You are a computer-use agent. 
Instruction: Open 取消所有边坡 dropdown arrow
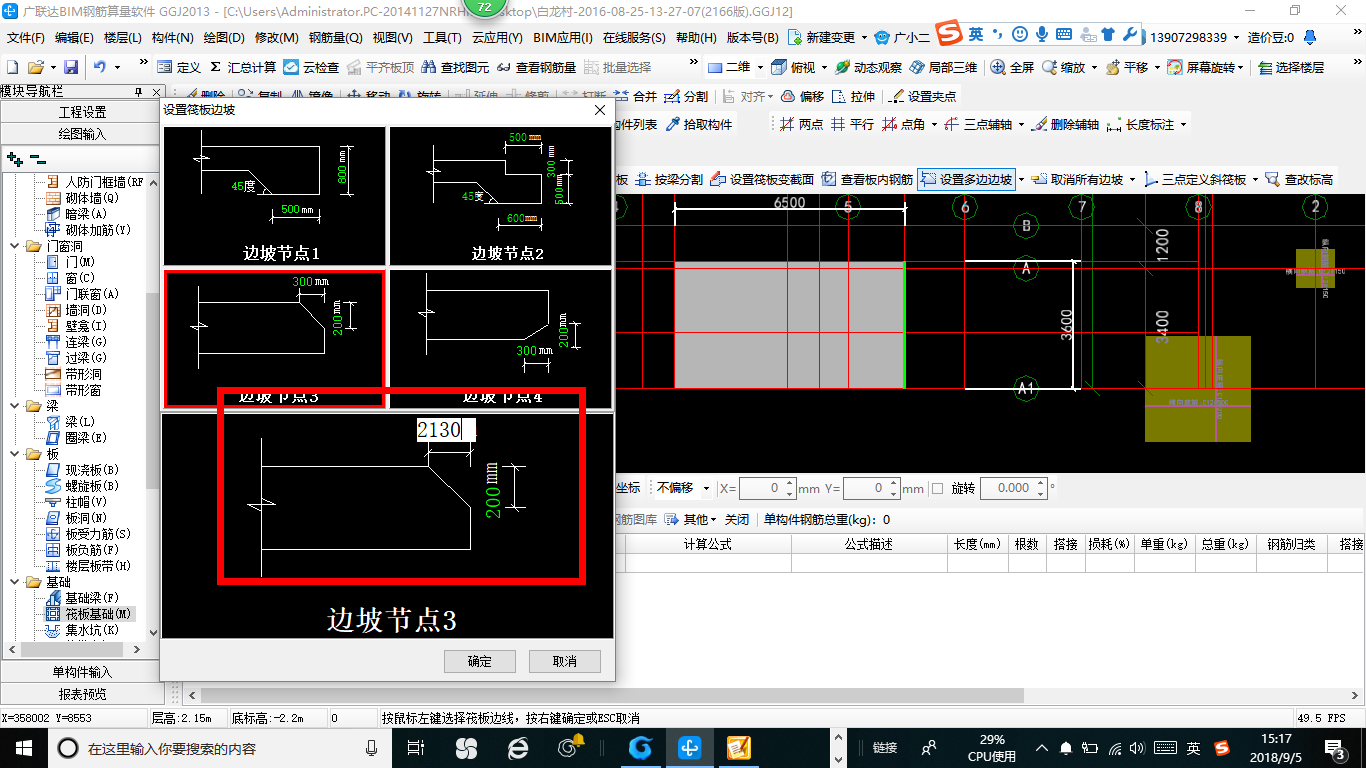1132,180
